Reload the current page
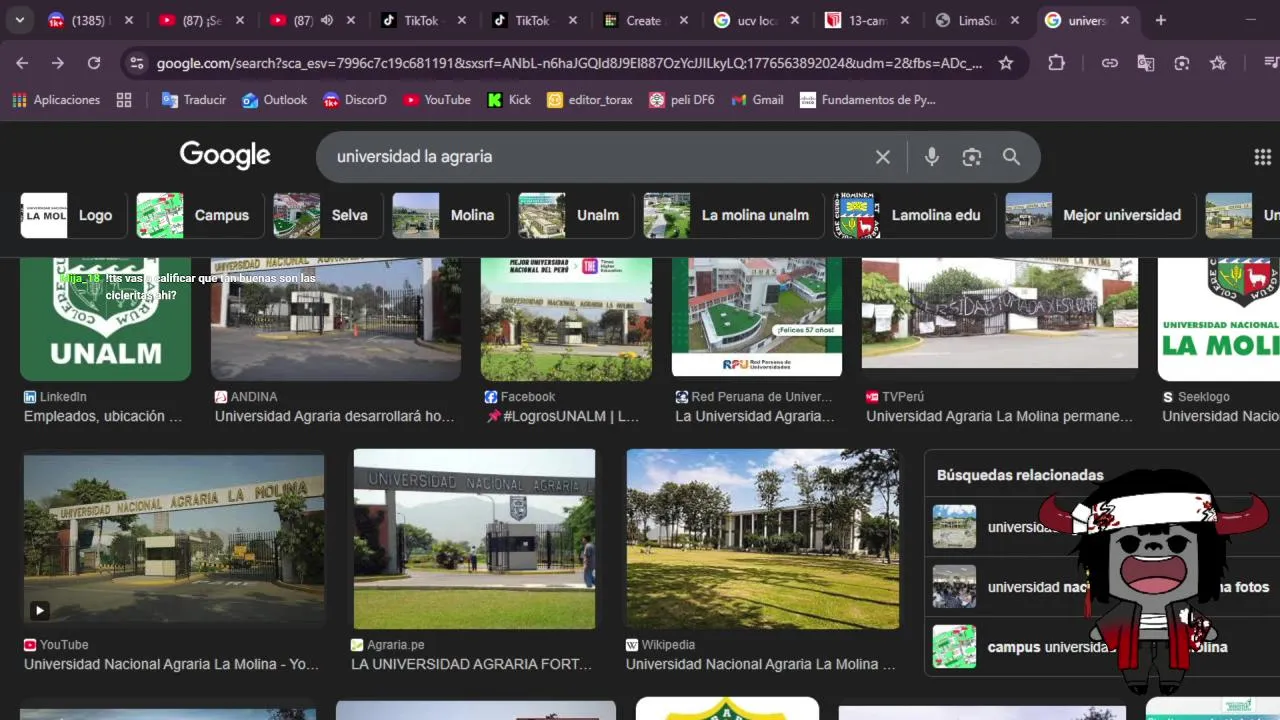The height and width of the screenshot is (720, 1280). coord(94,63)
